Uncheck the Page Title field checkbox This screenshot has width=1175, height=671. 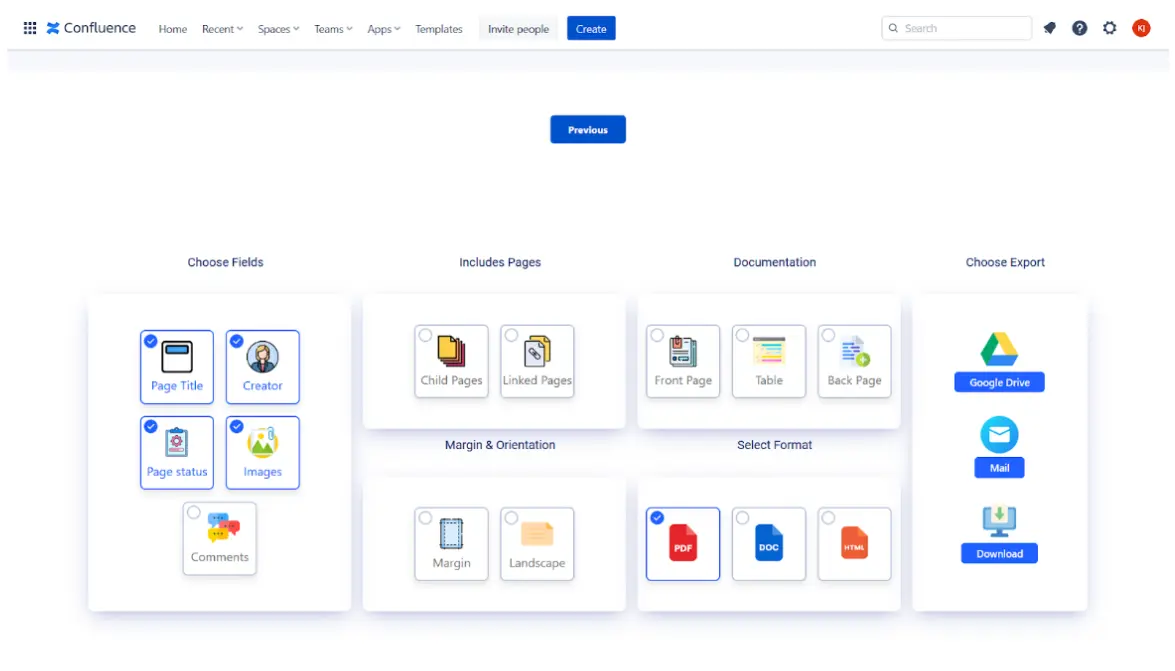150,341
